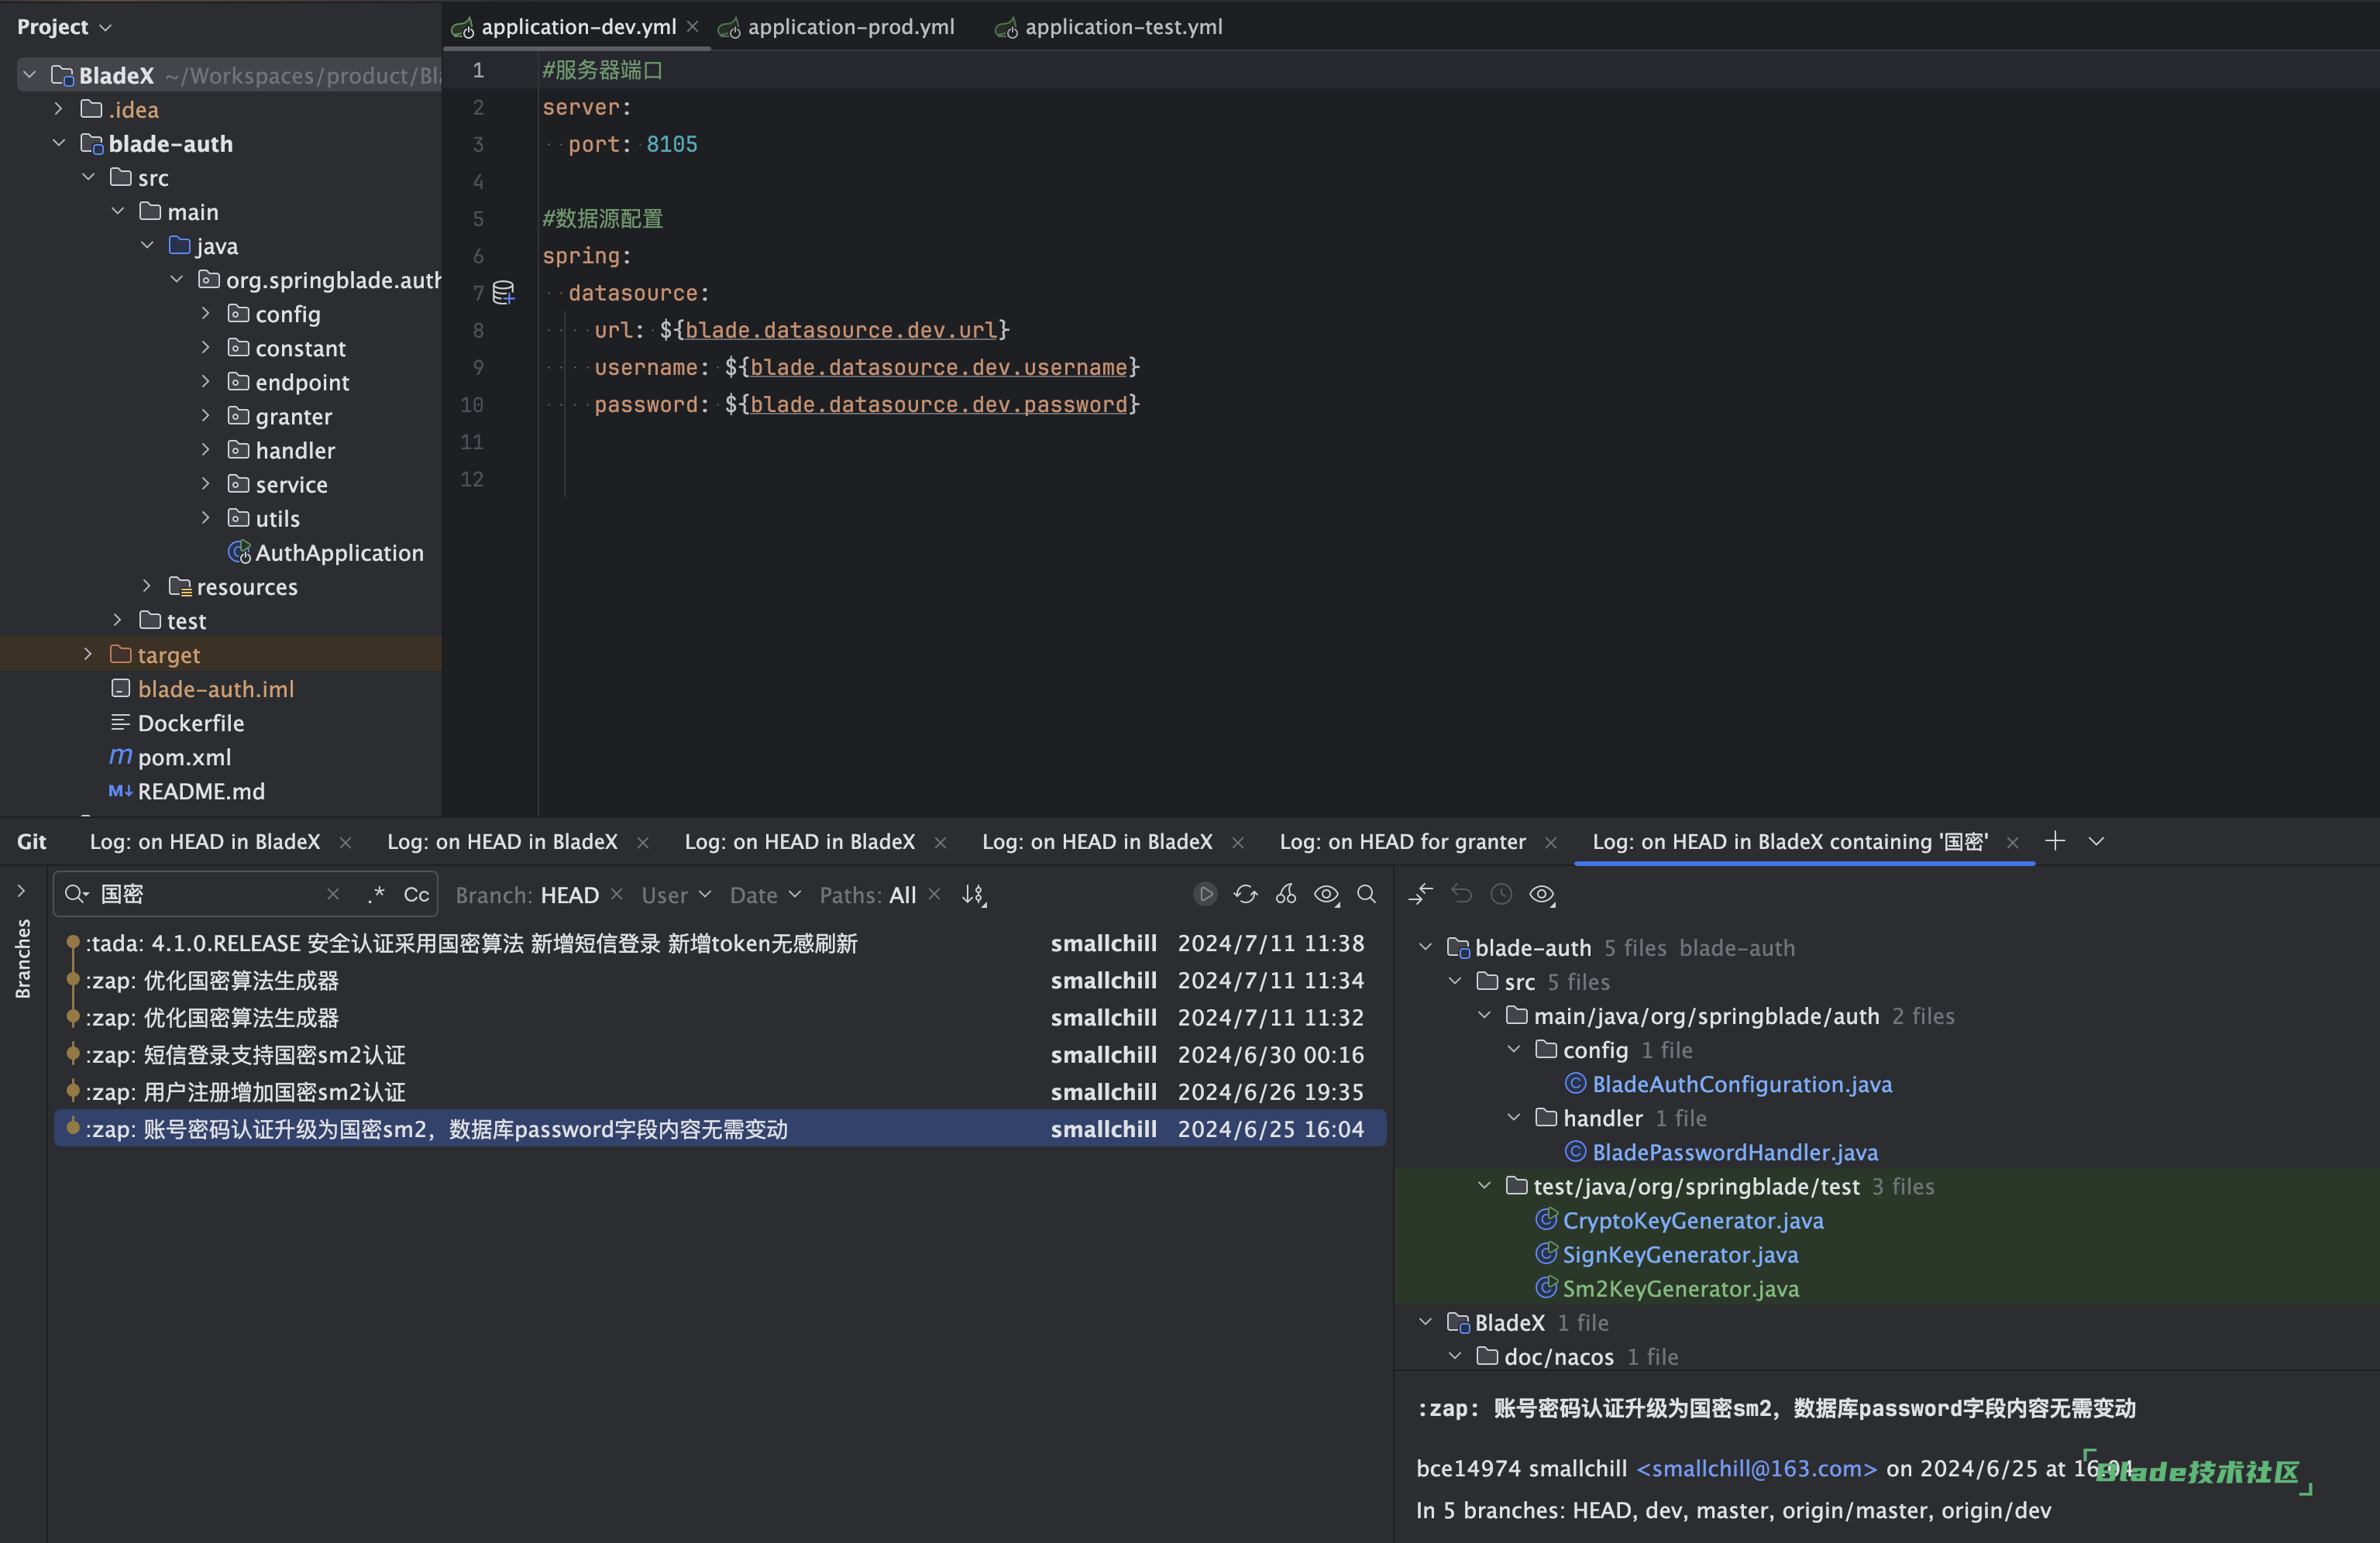Click the history clock icon in changes pane
Viewport: 2380px width, 1543px height.
point(1501,894)
